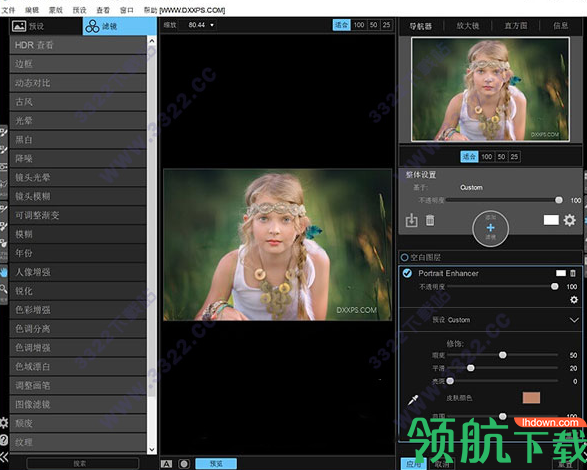Switch to the 放大镜 tab
The width and height of the screenshot is (587, 470).
pyautogui.click(x=468, y=26)
